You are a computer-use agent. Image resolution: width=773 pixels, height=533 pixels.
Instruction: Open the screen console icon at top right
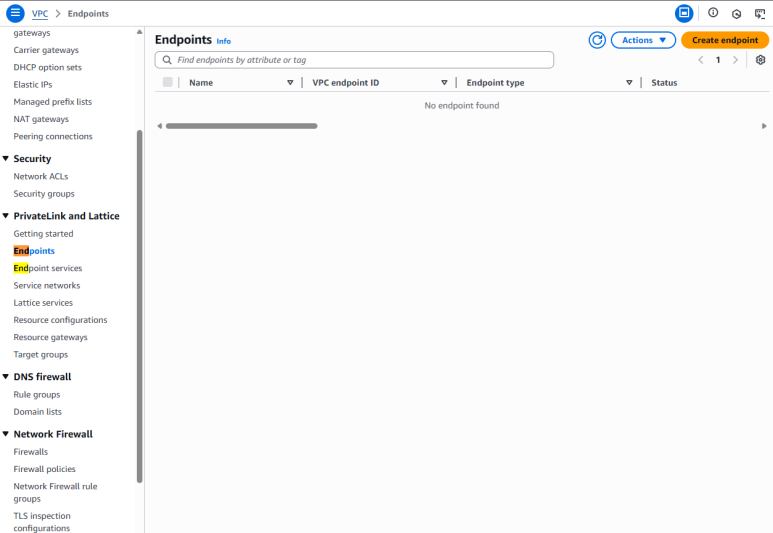[760, 14]
